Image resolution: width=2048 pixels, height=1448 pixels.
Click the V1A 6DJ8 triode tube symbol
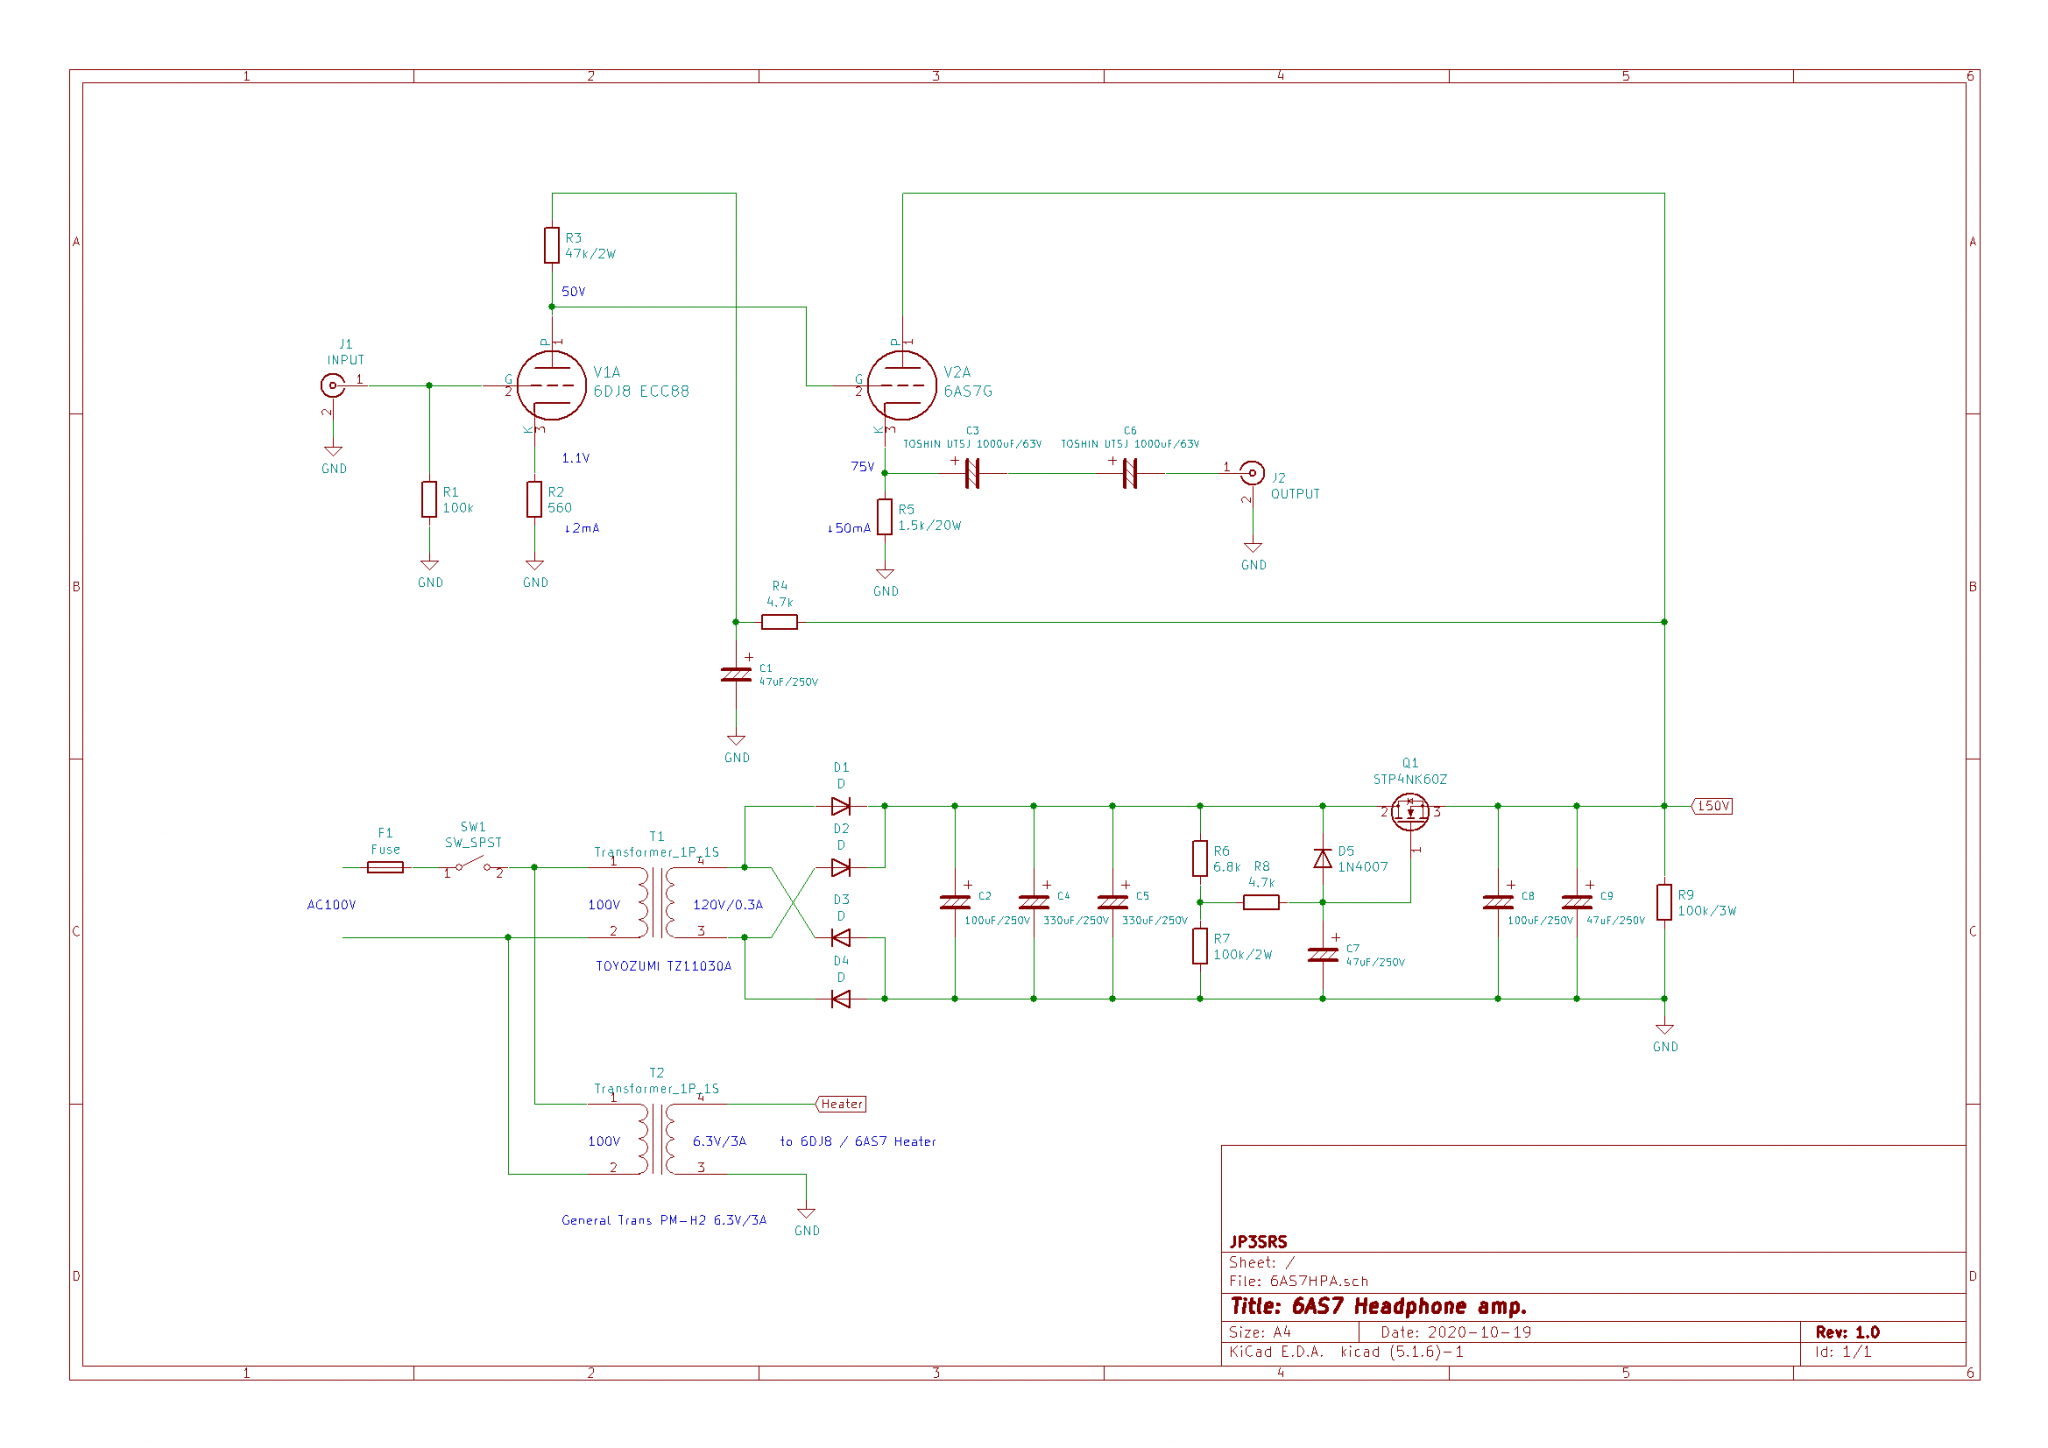point(551,385)
